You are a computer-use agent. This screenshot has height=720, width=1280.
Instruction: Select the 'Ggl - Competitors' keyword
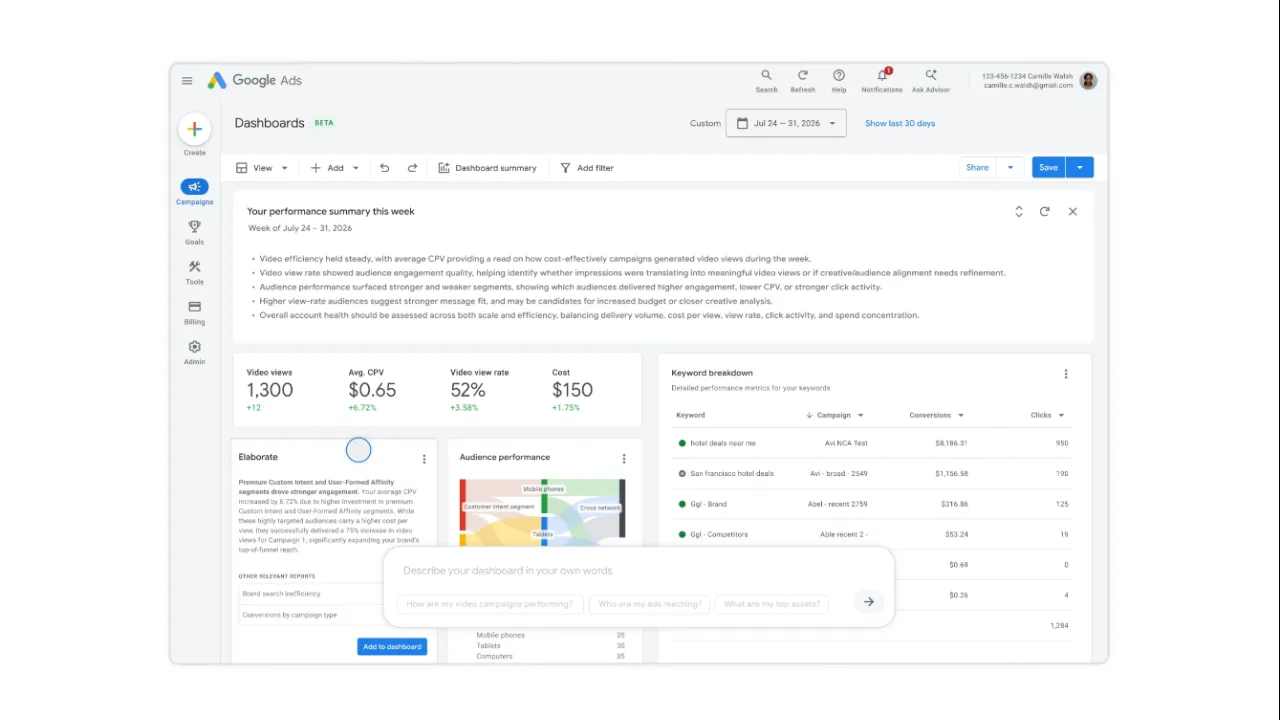[x=719, y=535]
